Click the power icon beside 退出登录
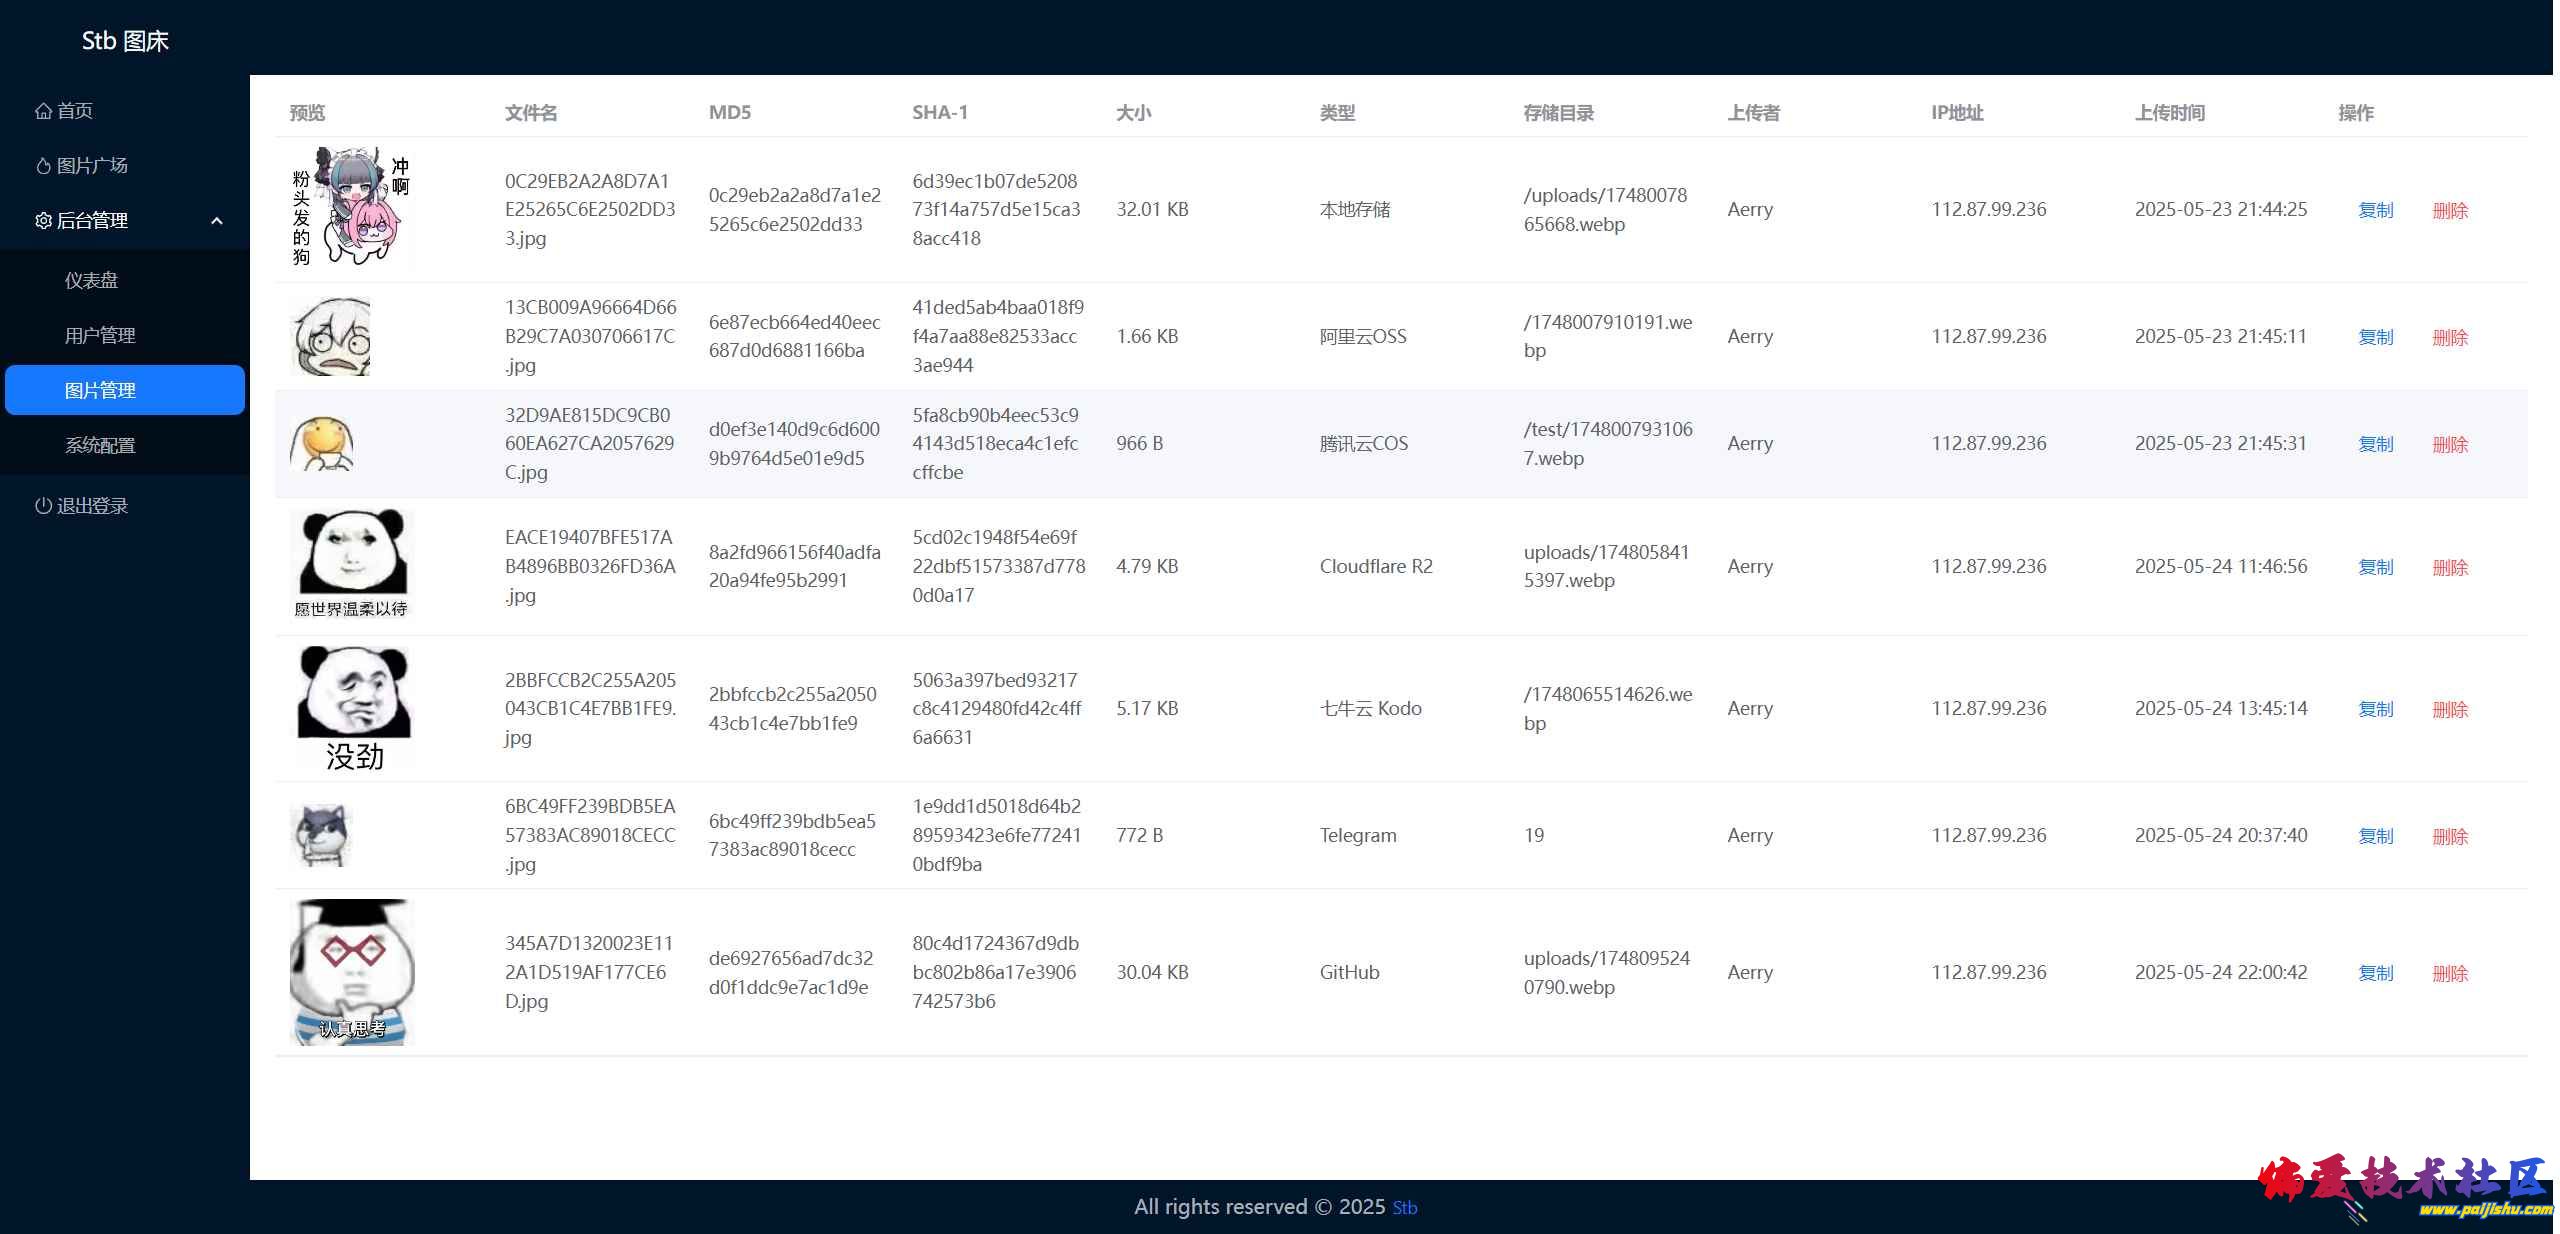 43,506
